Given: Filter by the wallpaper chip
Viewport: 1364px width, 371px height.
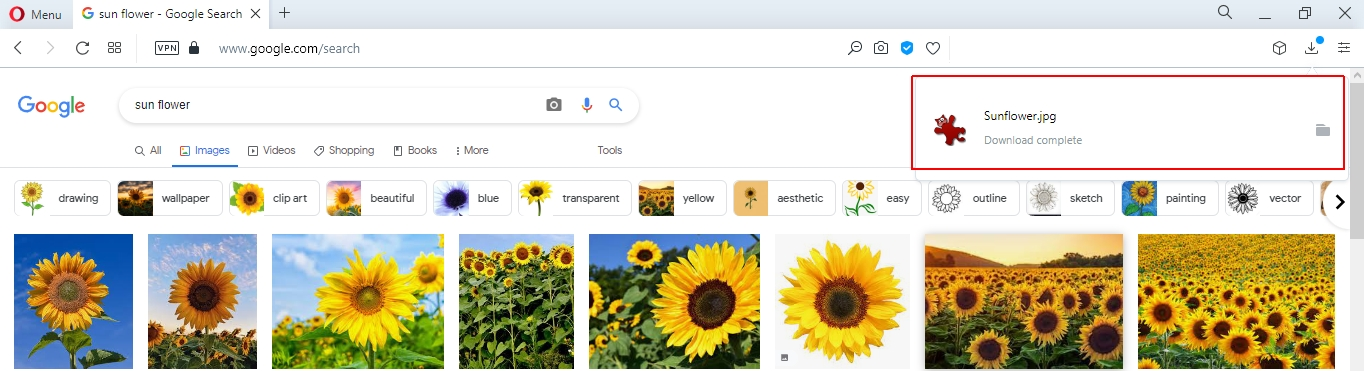Looking at the screenshot, I should tap(169, 198).
